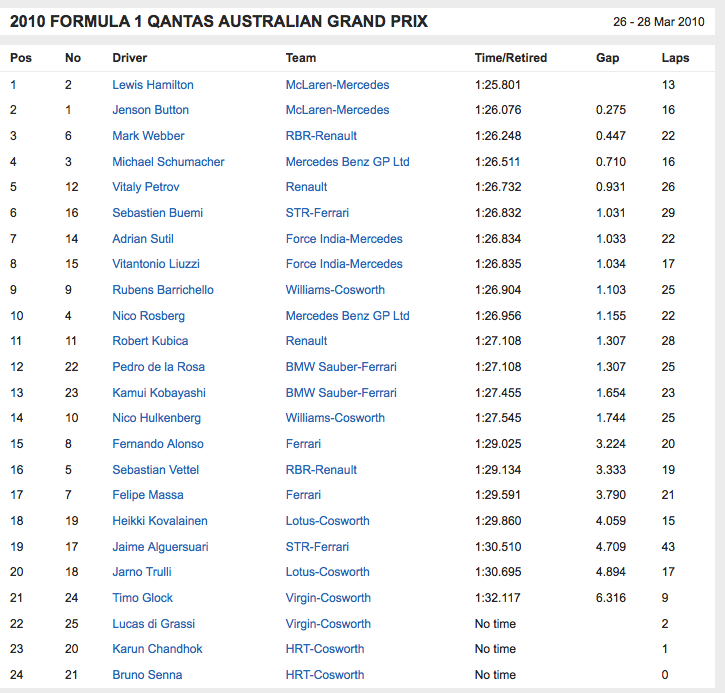Open Timo Glock's profile link

pyautogui.click(x=142, y=598)
